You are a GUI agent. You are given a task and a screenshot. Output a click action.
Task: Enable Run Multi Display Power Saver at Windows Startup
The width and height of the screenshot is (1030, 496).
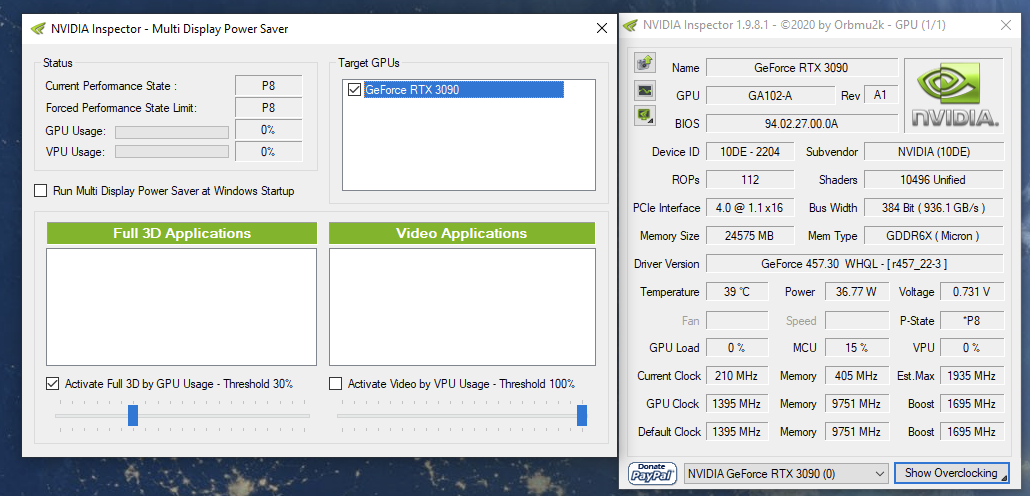[x=41, y=191]
